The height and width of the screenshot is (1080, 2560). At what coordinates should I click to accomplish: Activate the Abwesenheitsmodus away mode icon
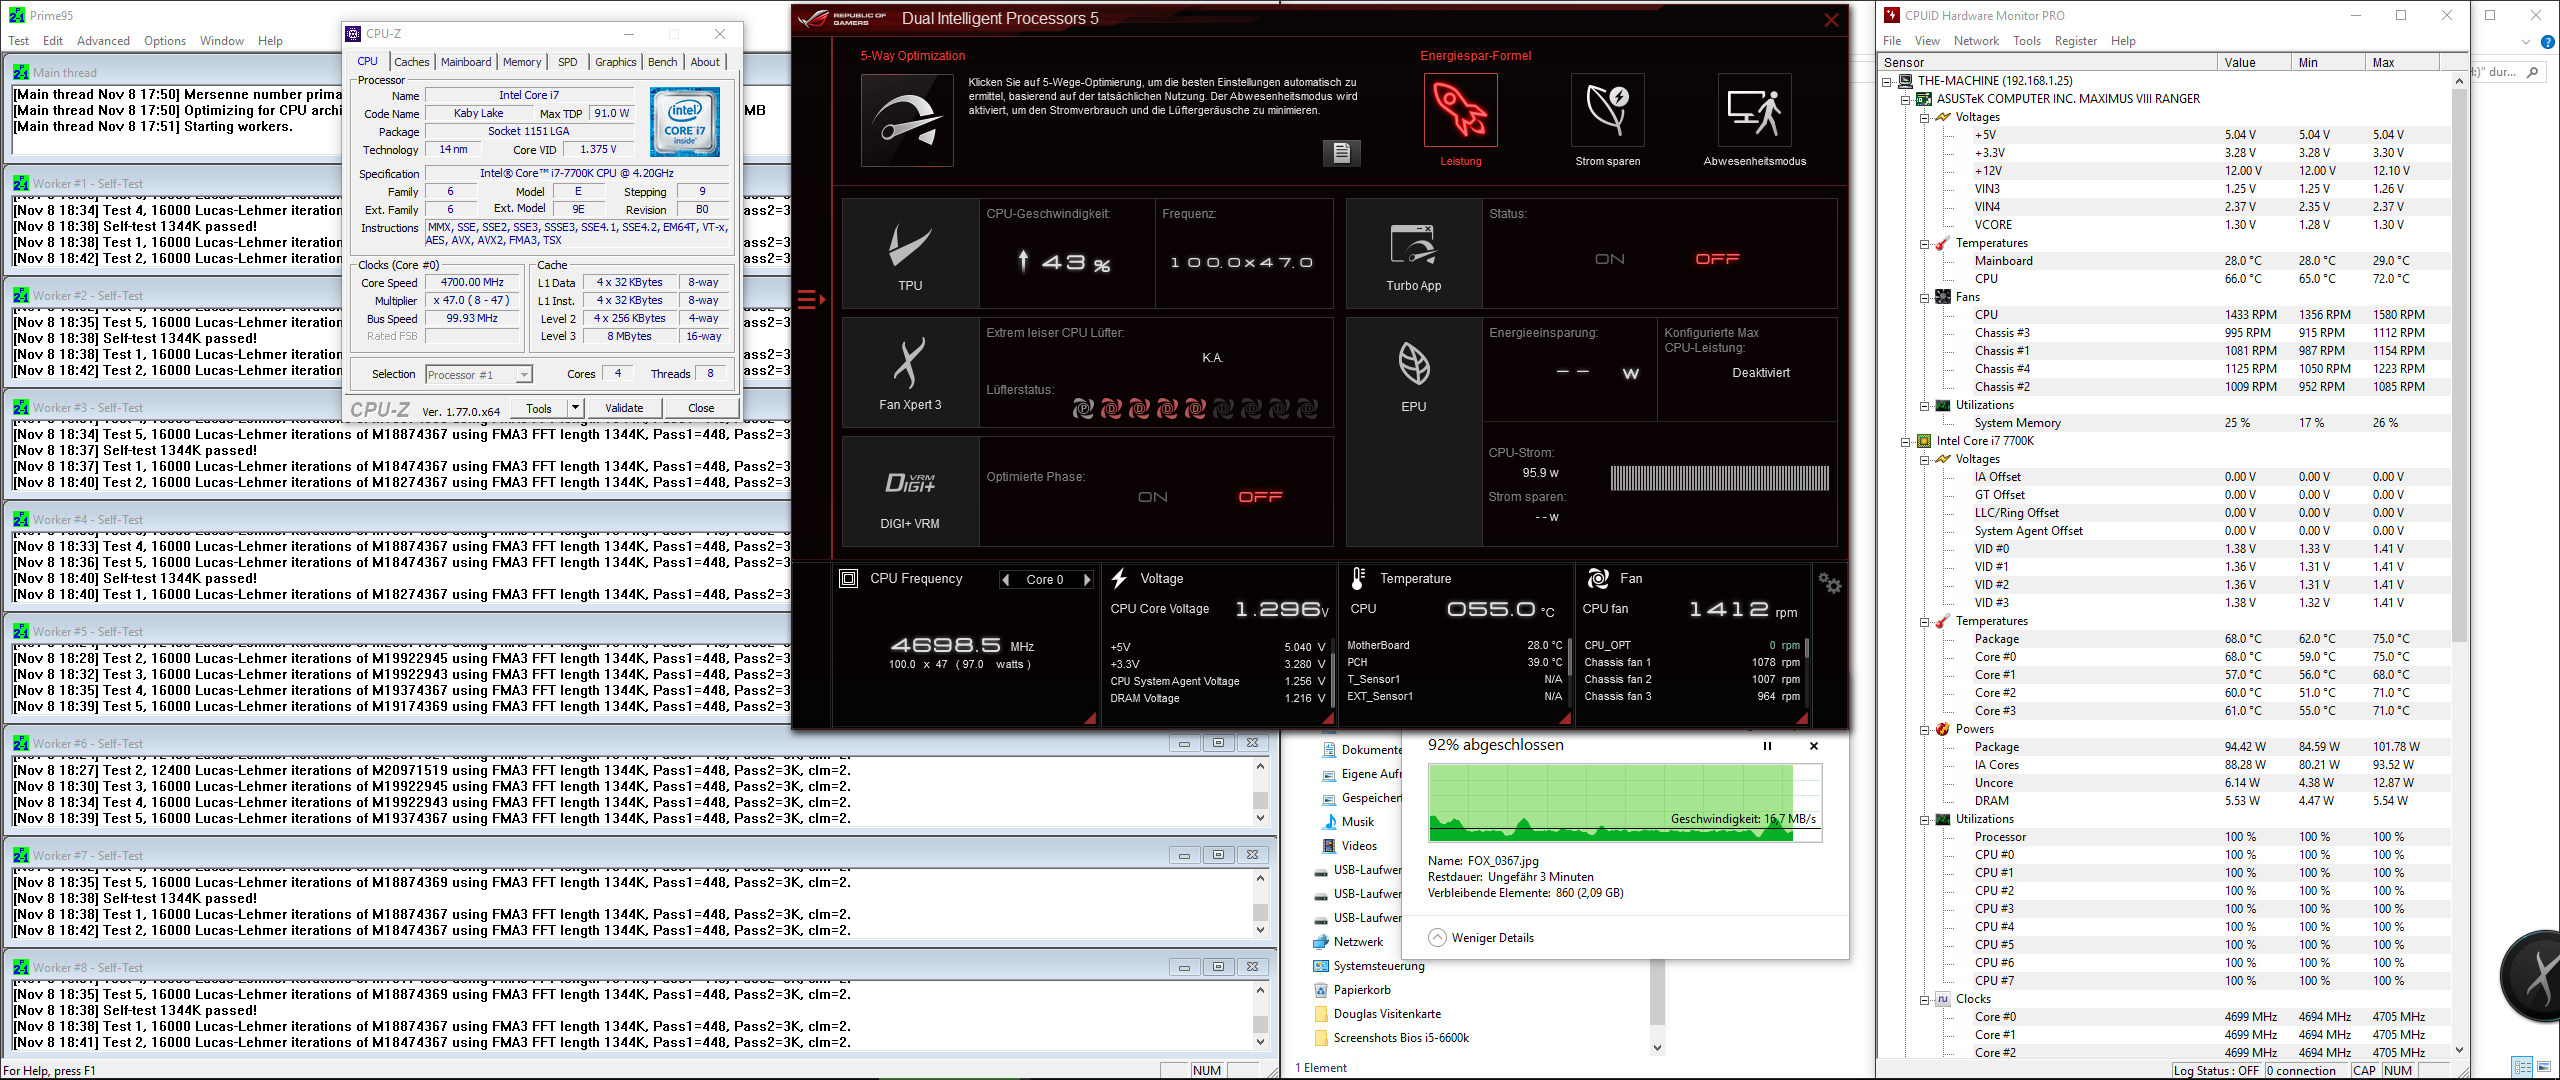(x=1754, y=111)
